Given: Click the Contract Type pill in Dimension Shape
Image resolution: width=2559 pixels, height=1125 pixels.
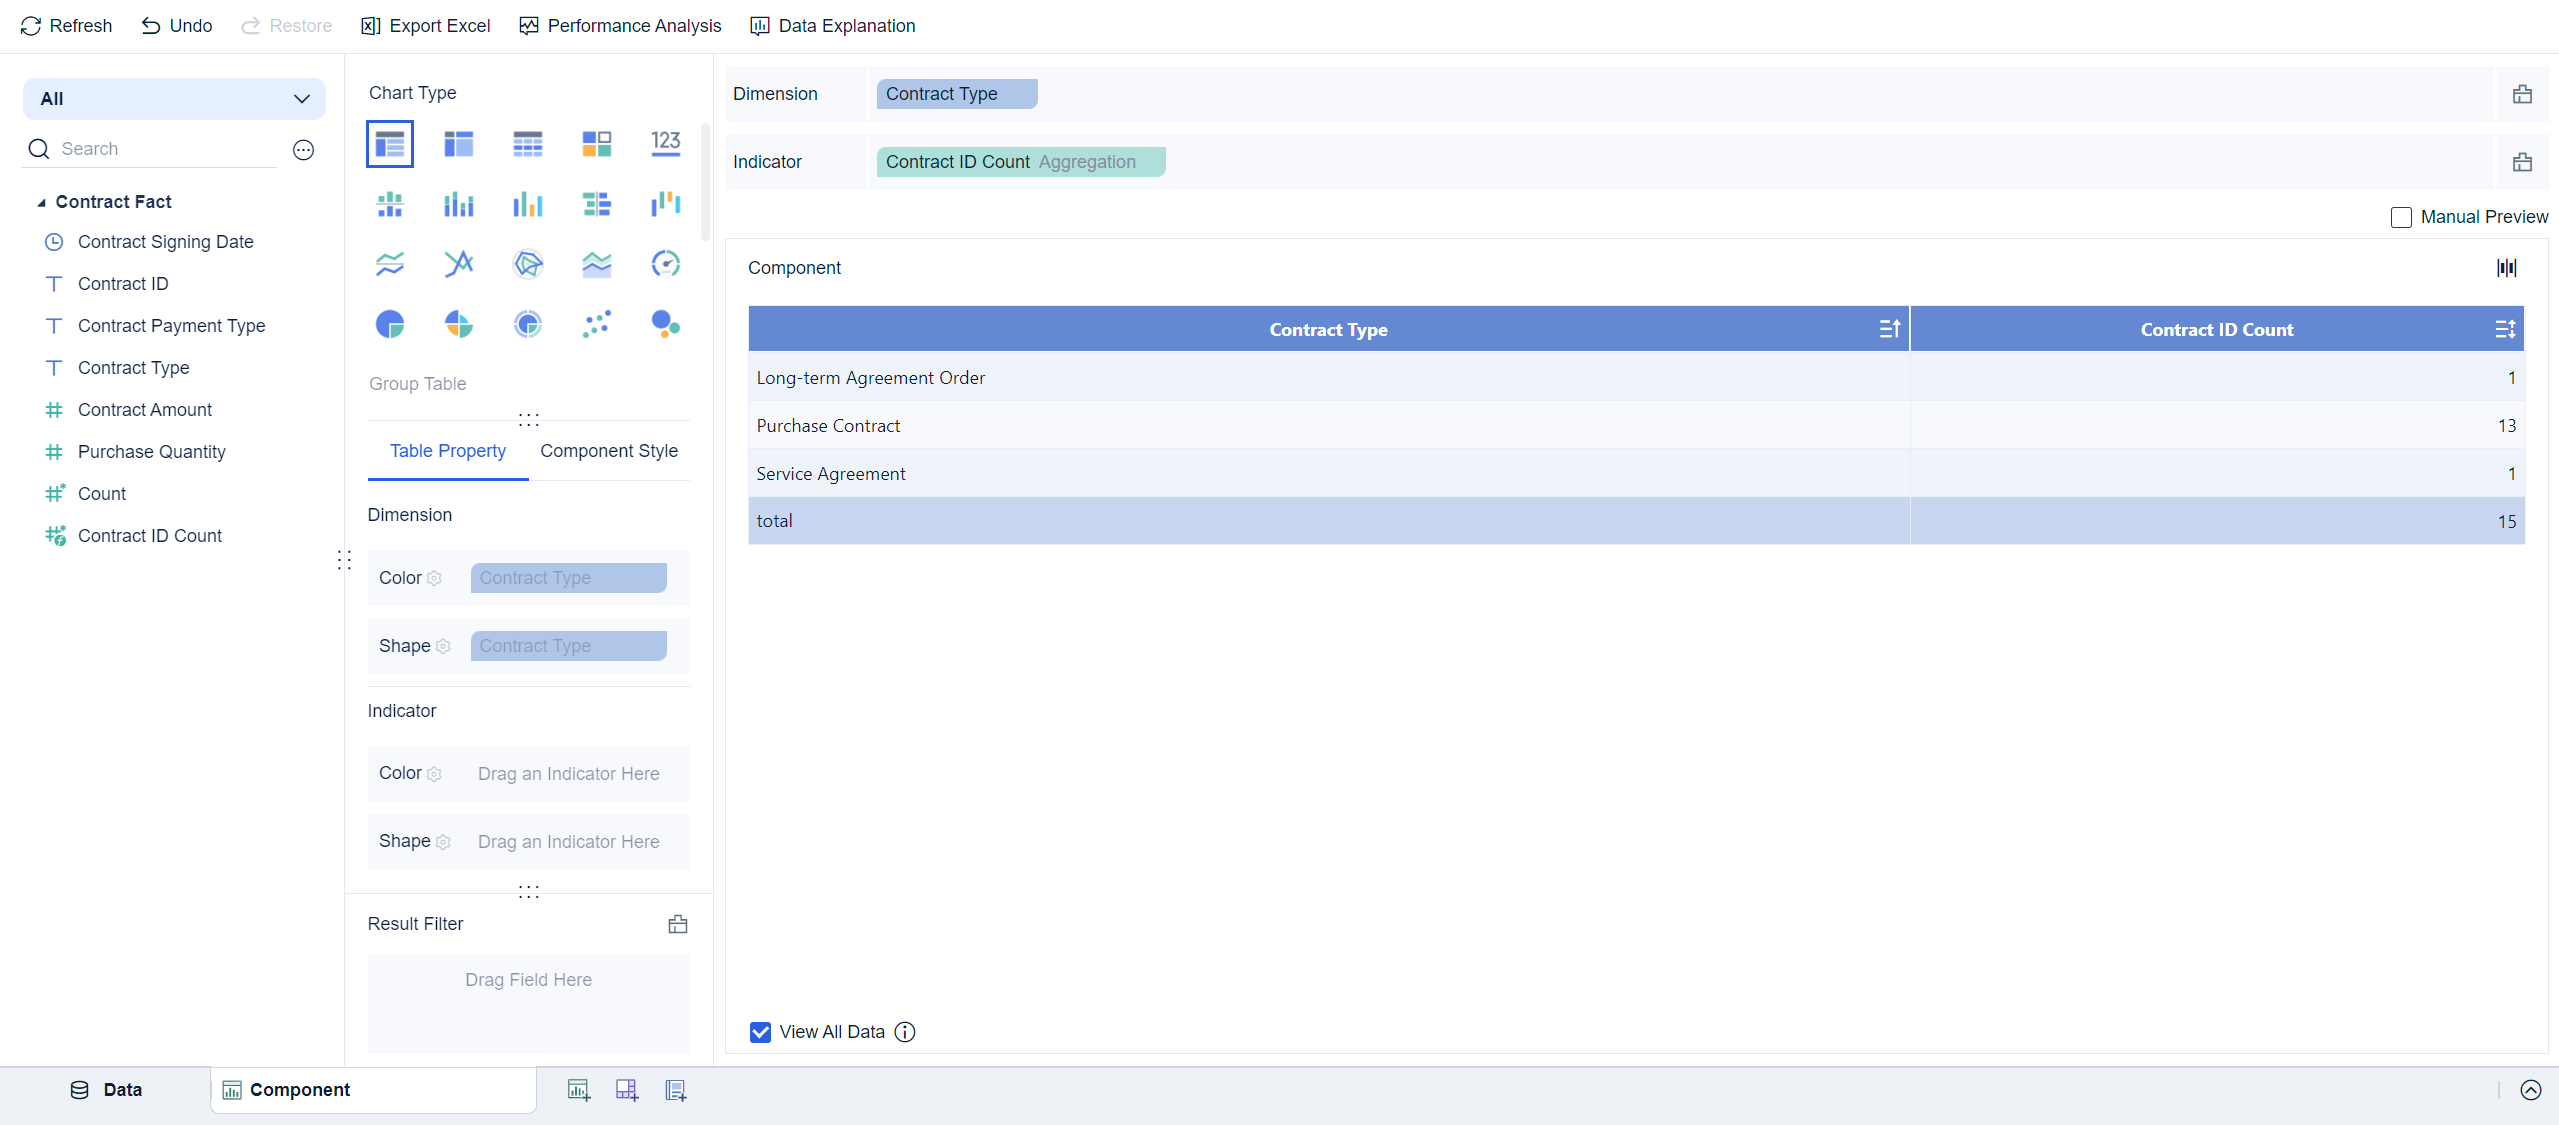Looking at the screenshot, I should [568, 646].
